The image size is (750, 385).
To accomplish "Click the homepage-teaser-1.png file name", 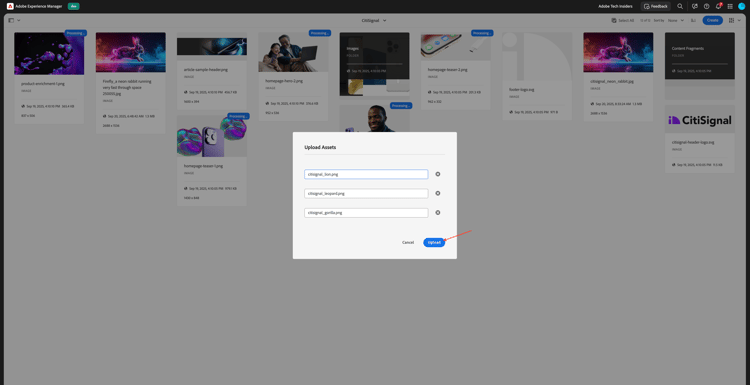I will 203,166.
